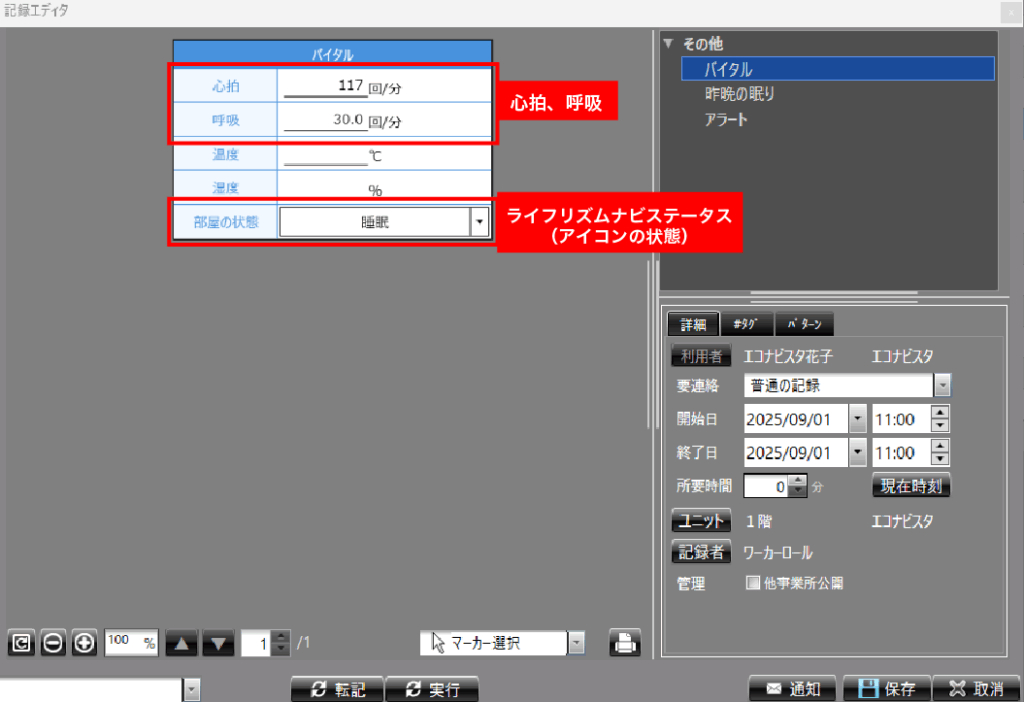Cancel editing with 取消 button
Image resolution: width=1024 pixels, height=702 pixels.
[977, 689]
